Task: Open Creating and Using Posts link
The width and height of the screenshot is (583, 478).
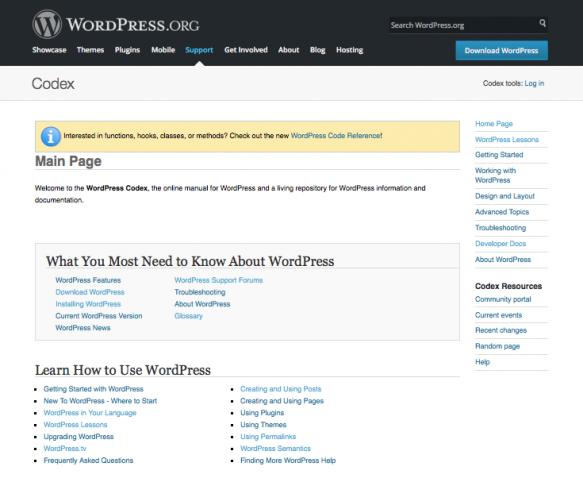Action: pos(281,389)
